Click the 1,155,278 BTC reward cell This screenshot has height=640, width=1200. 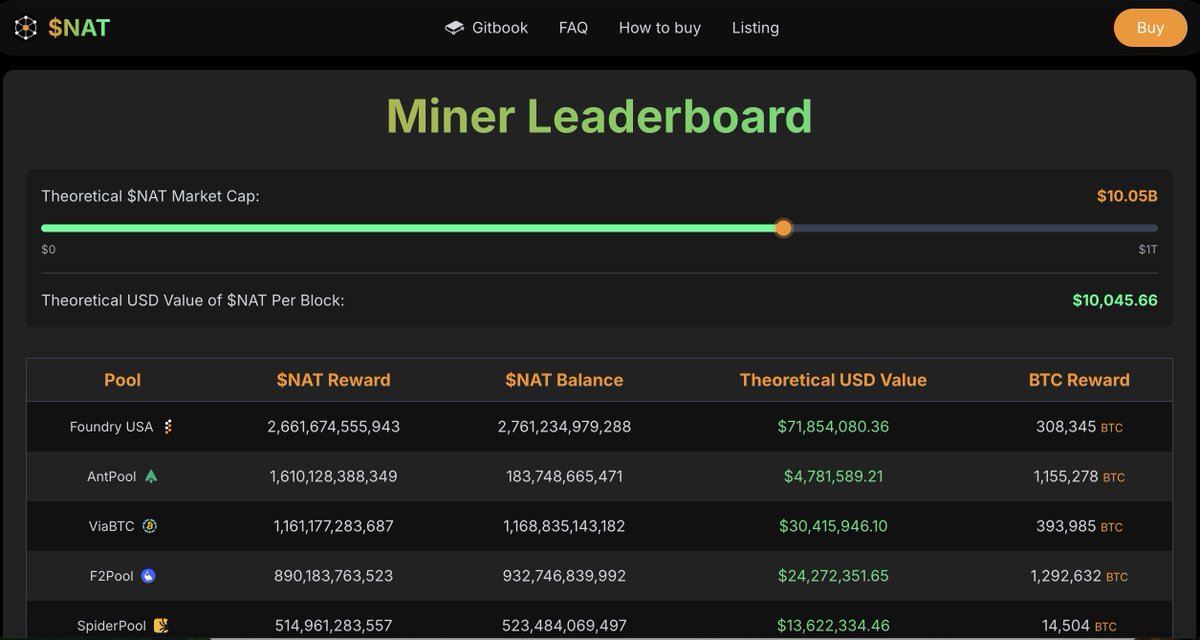click(1079, 477)
